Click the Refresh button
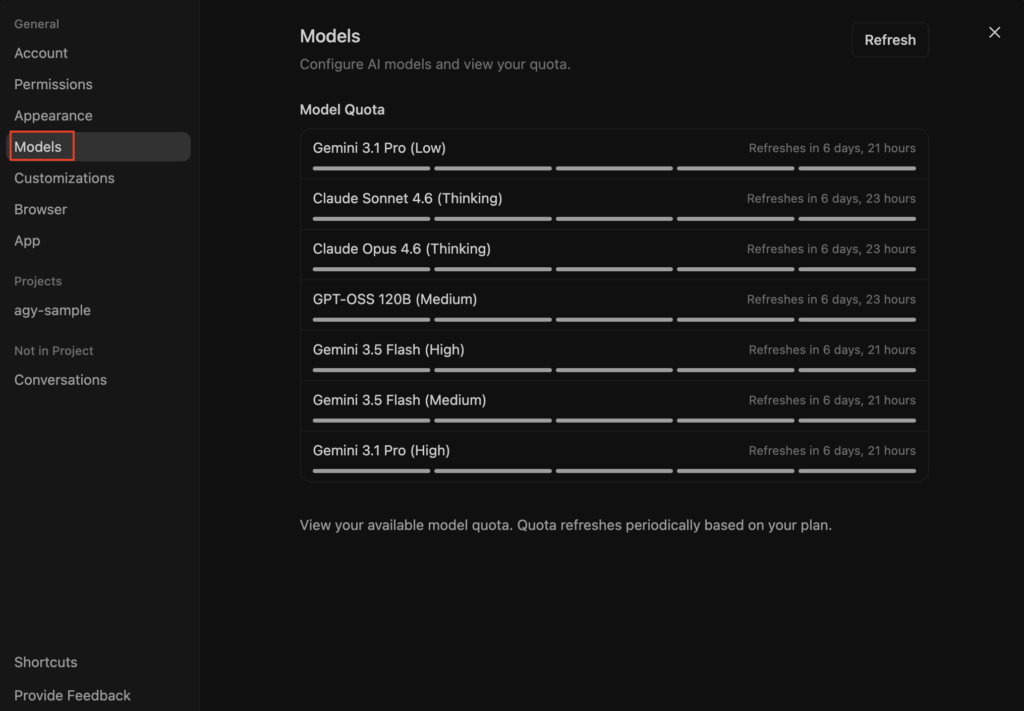 889,40
